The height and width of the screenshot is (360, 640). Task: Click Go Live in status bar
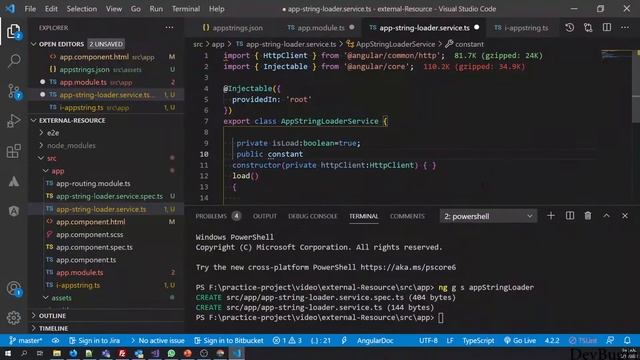[520, 340]
